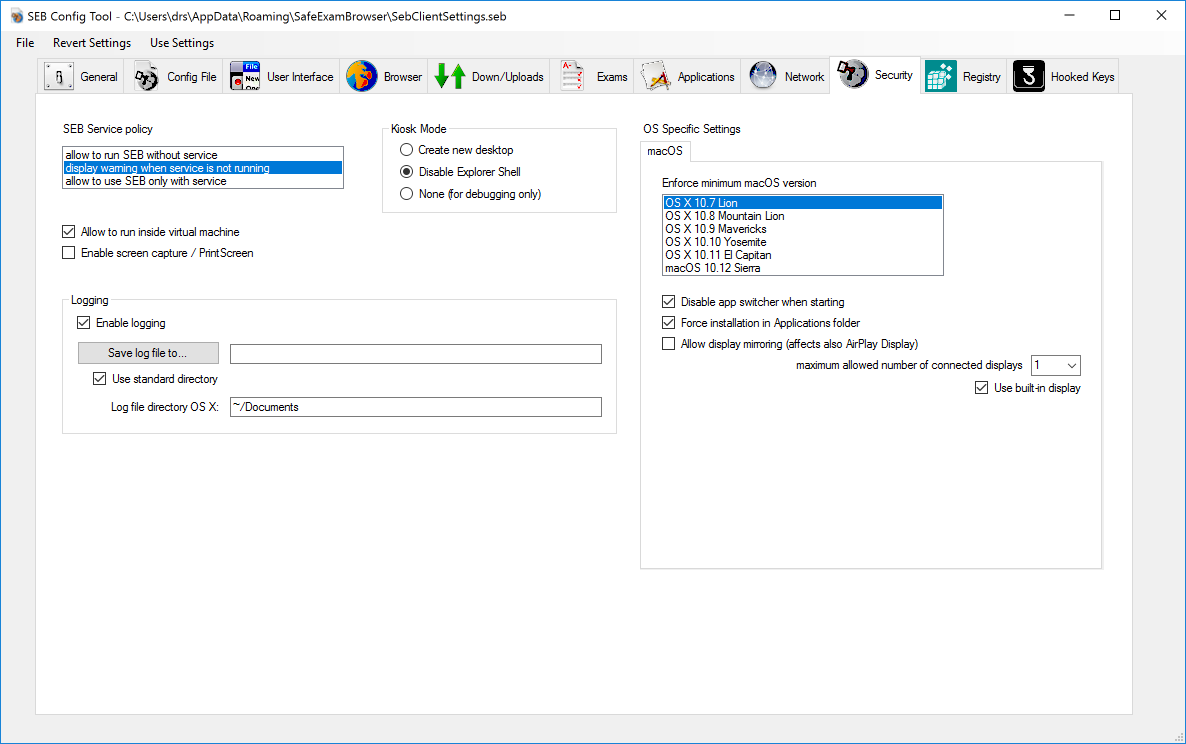1186x744 pixels.
Task: Open the Applications tab
Action: click(x=688, y=76)
